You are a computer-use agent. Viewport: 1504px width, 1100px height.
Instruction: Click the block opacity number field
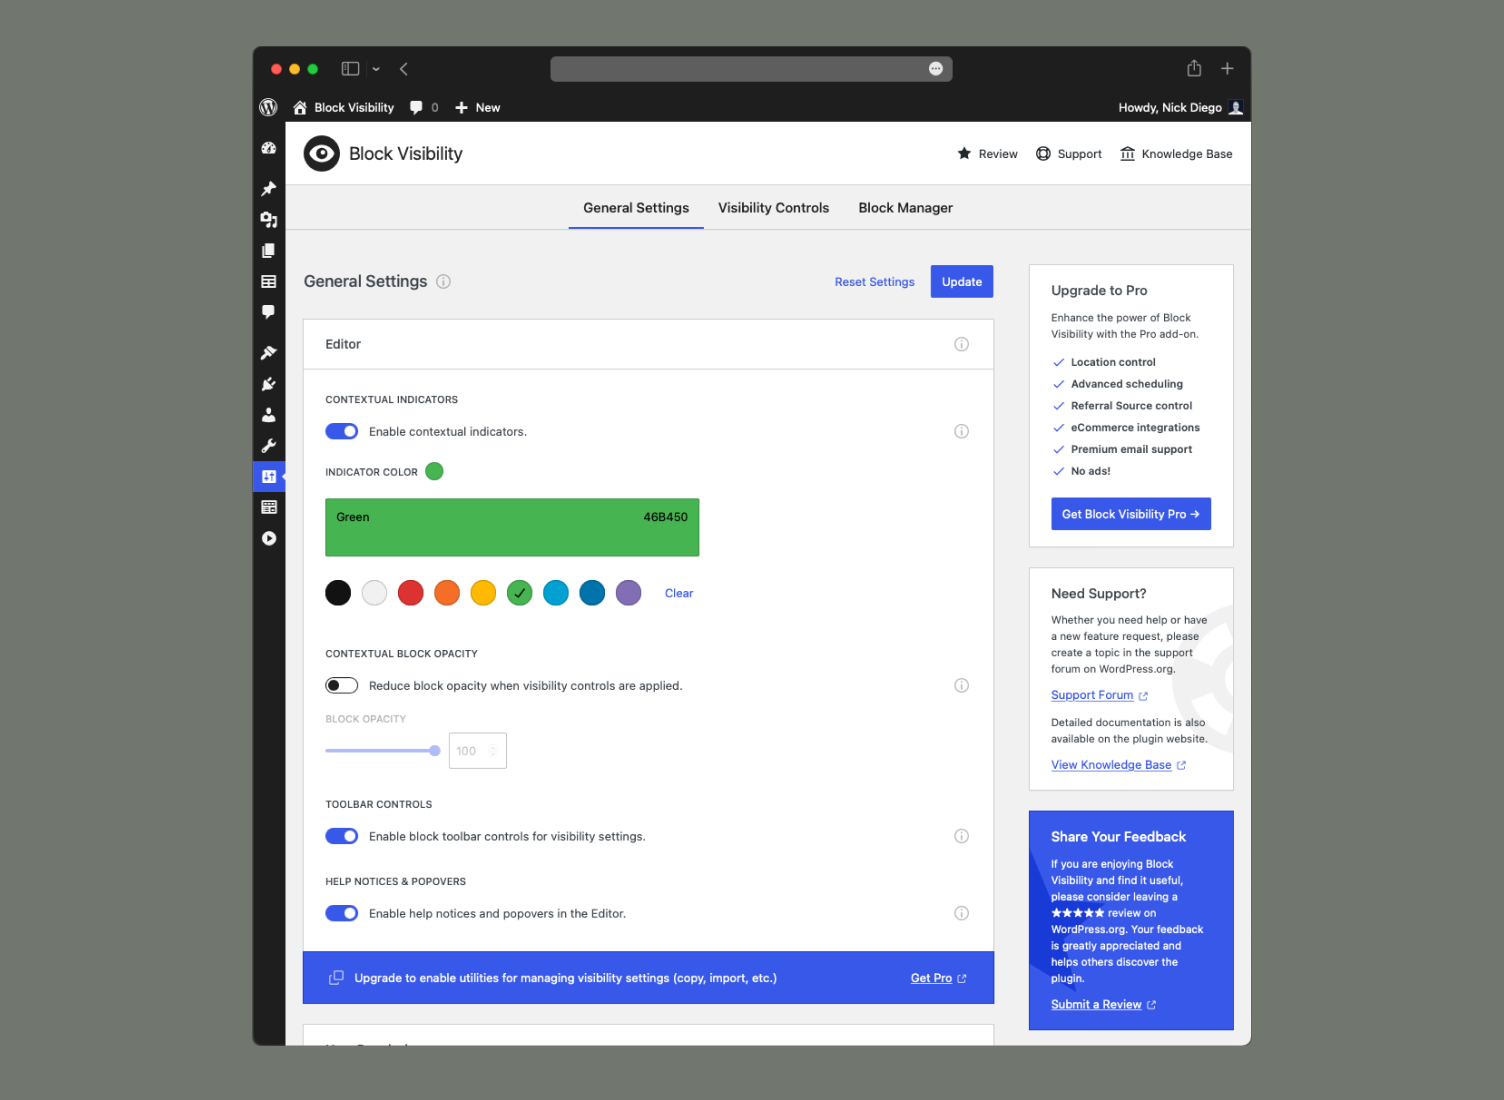tap(478, 751)
